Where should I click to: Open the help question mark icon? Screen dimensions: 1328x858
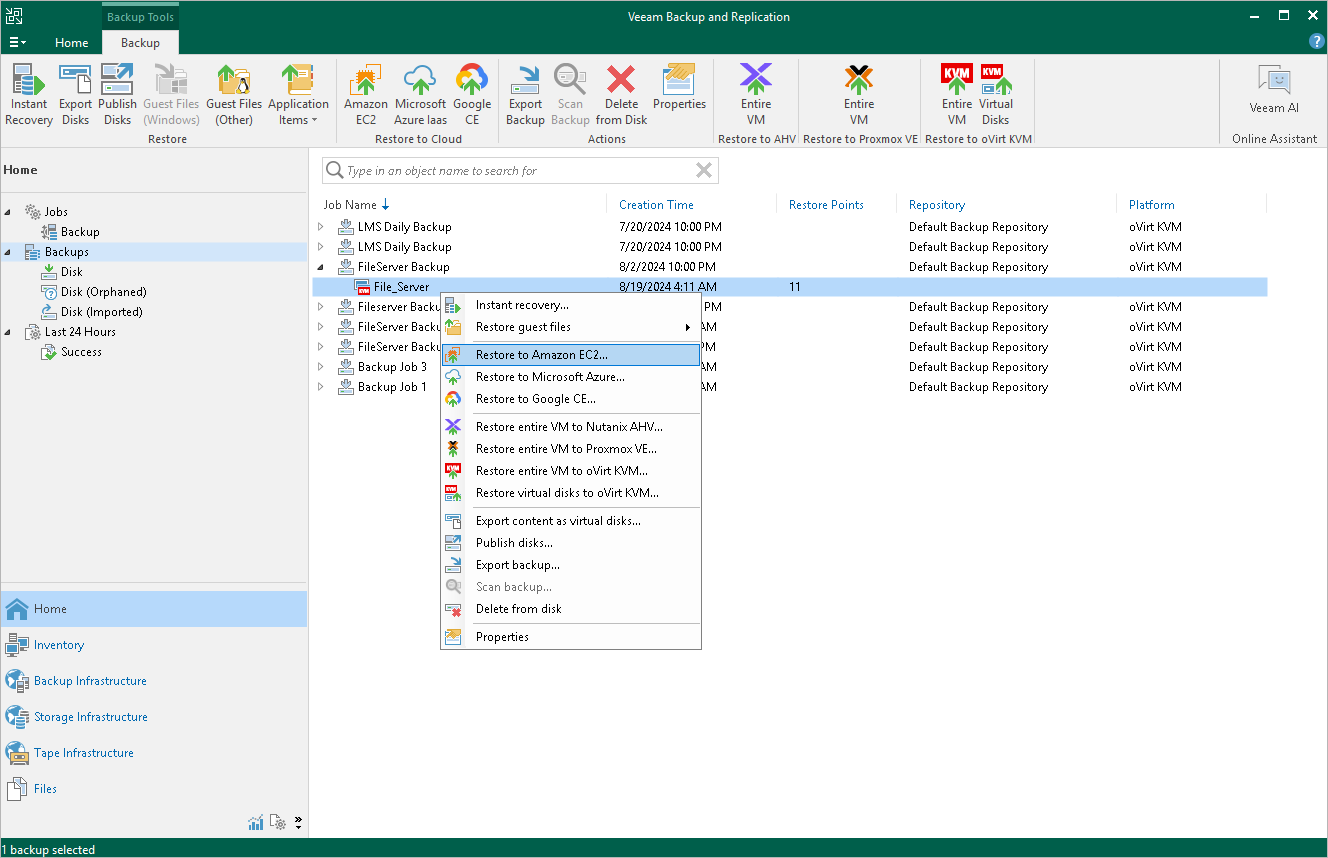click(x=1317, y=42)
